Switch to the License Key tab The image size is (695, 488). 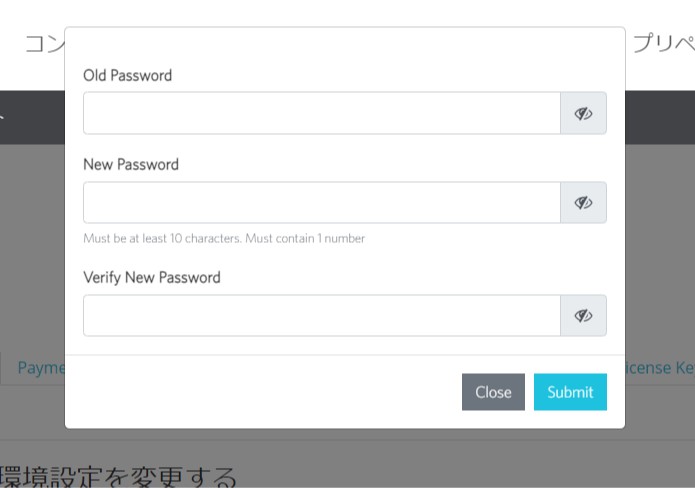(x=660, y=368)
